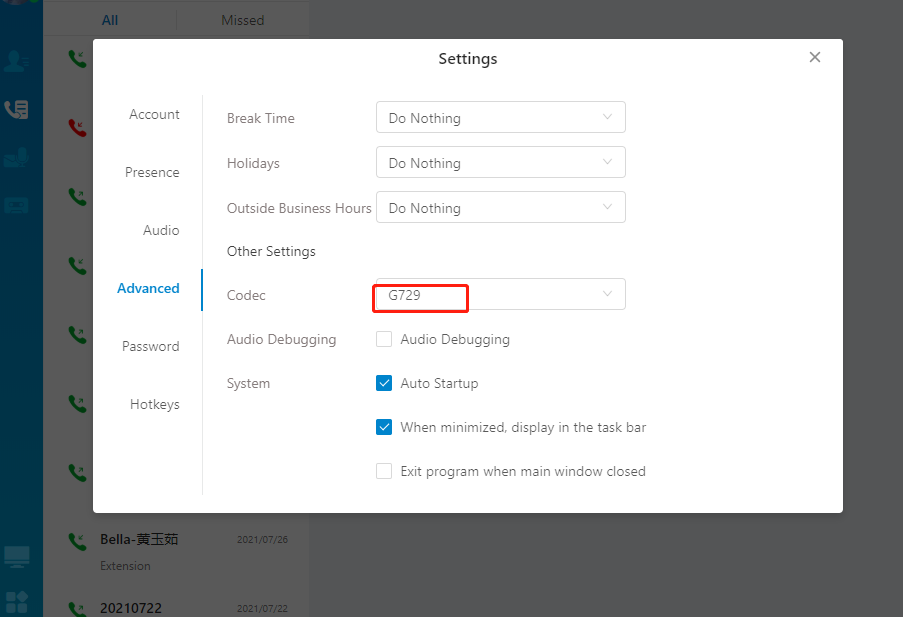Expand the Outside Business Hours dropdown
Screen dimensions: 903x617
500,207
